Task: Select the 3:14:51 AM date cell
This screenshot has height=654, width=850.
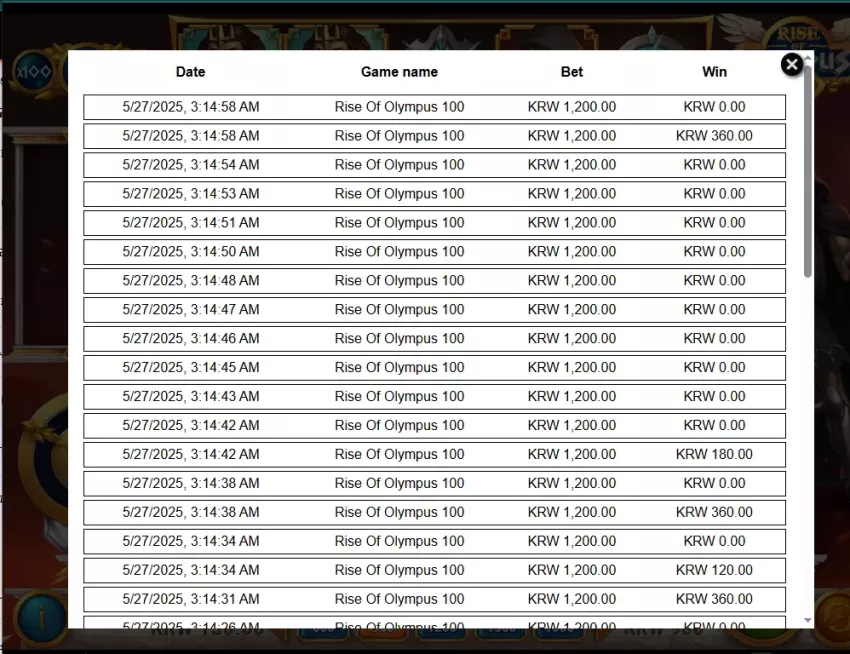Action: point(191,223)
